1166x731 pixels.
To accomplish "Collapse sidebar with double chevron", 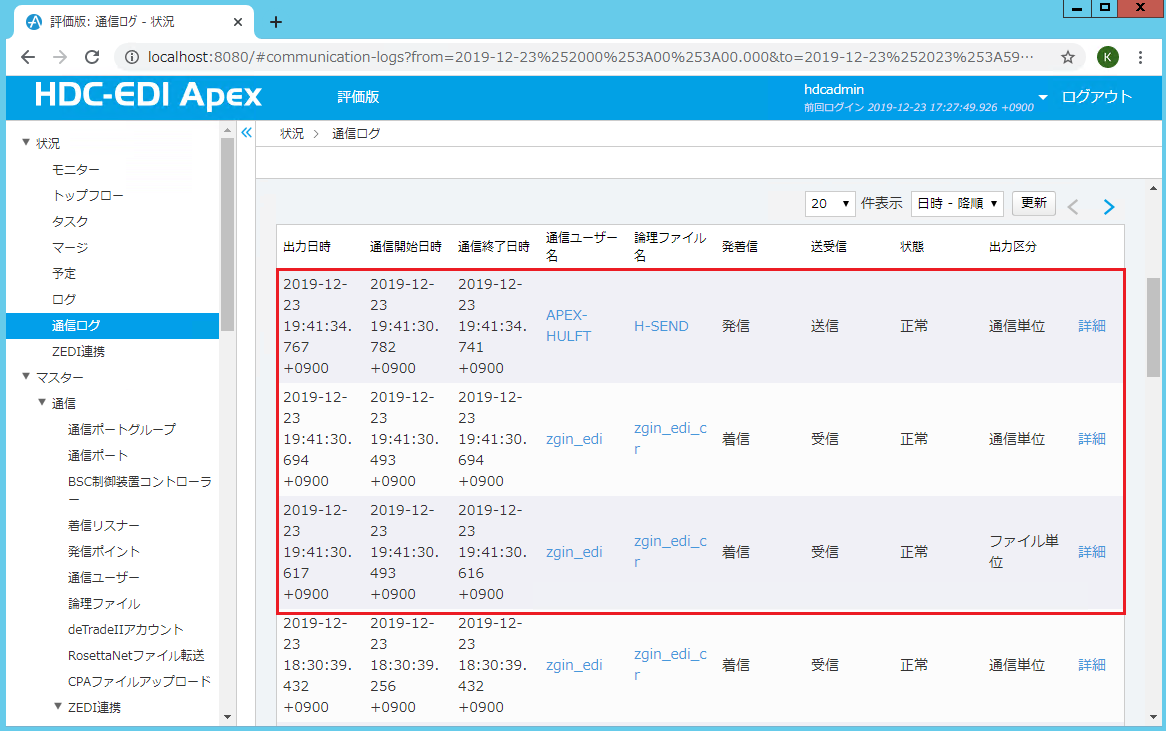I will pos(247,132).
